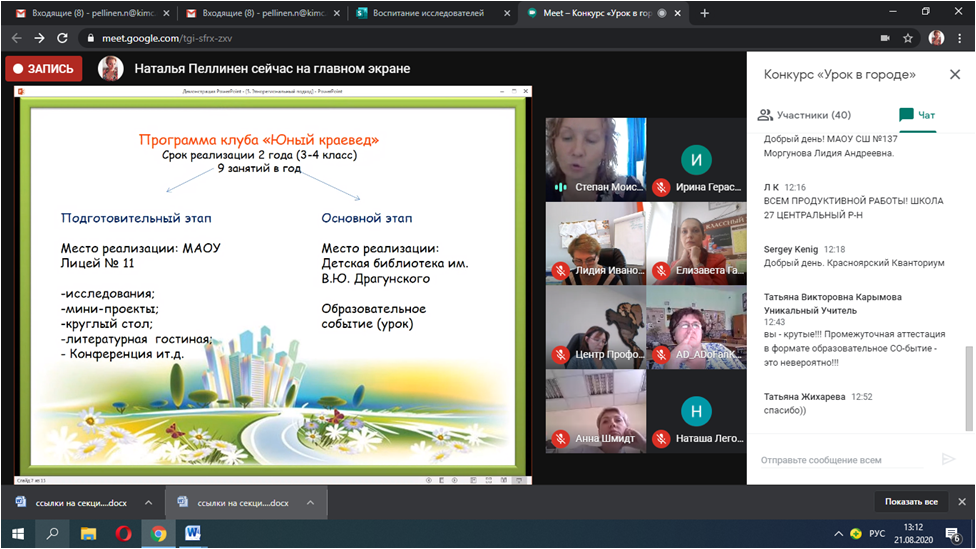Viewport: 976px width, 549px height.
Task: Click the chat panel scrollbar
Action: (969, 388)
